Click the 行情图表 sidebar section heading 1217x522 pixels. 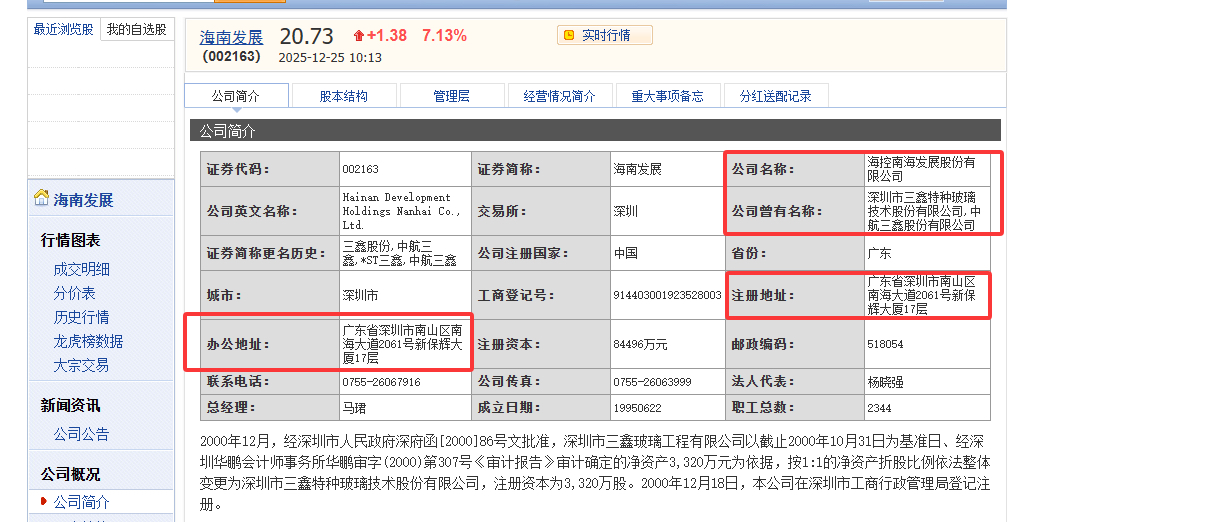tap(70, 240)
